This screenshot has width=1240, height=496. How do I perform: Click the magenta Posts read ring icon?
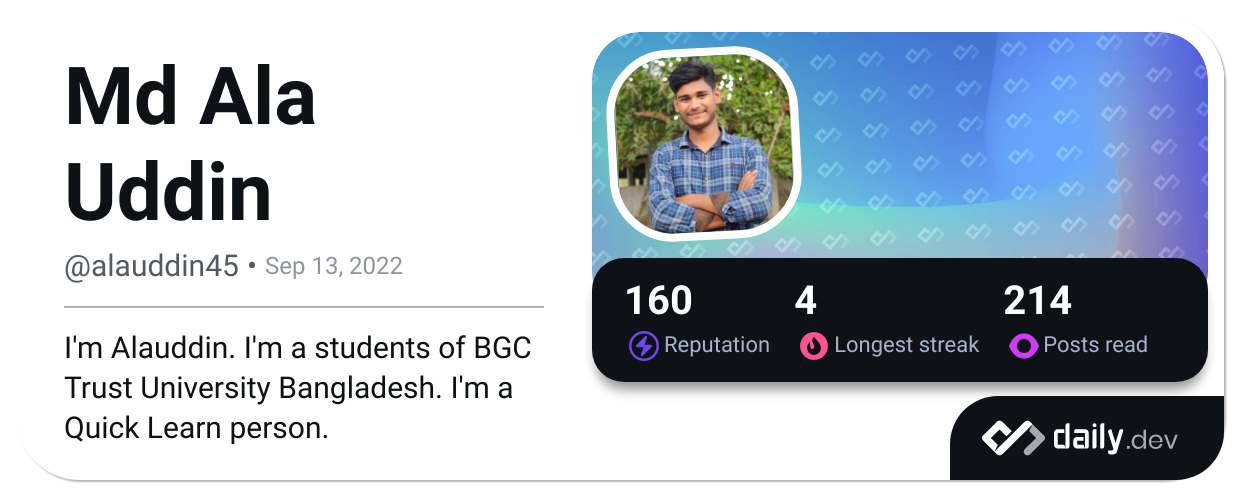pos(1023,346)
